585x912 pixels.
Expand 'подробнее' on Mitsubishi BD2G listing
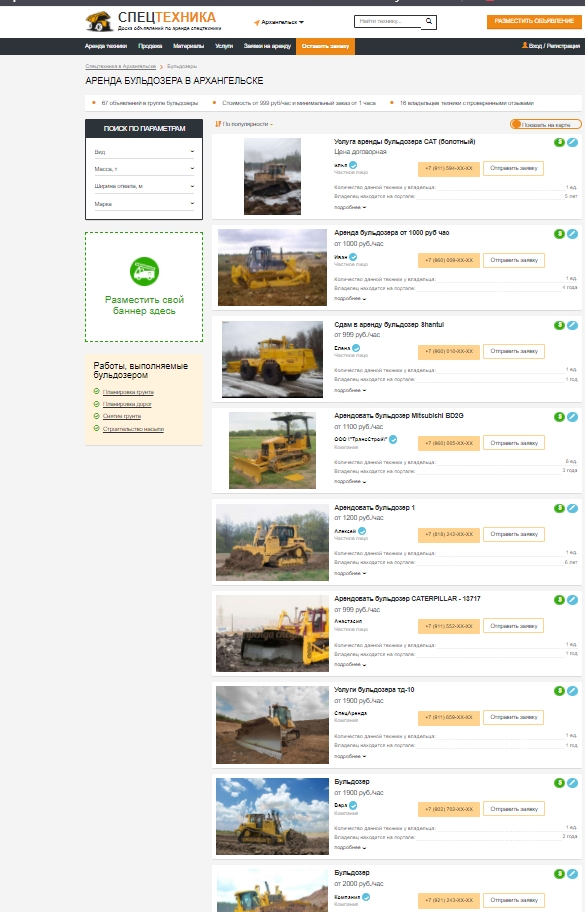coord(349,482)
